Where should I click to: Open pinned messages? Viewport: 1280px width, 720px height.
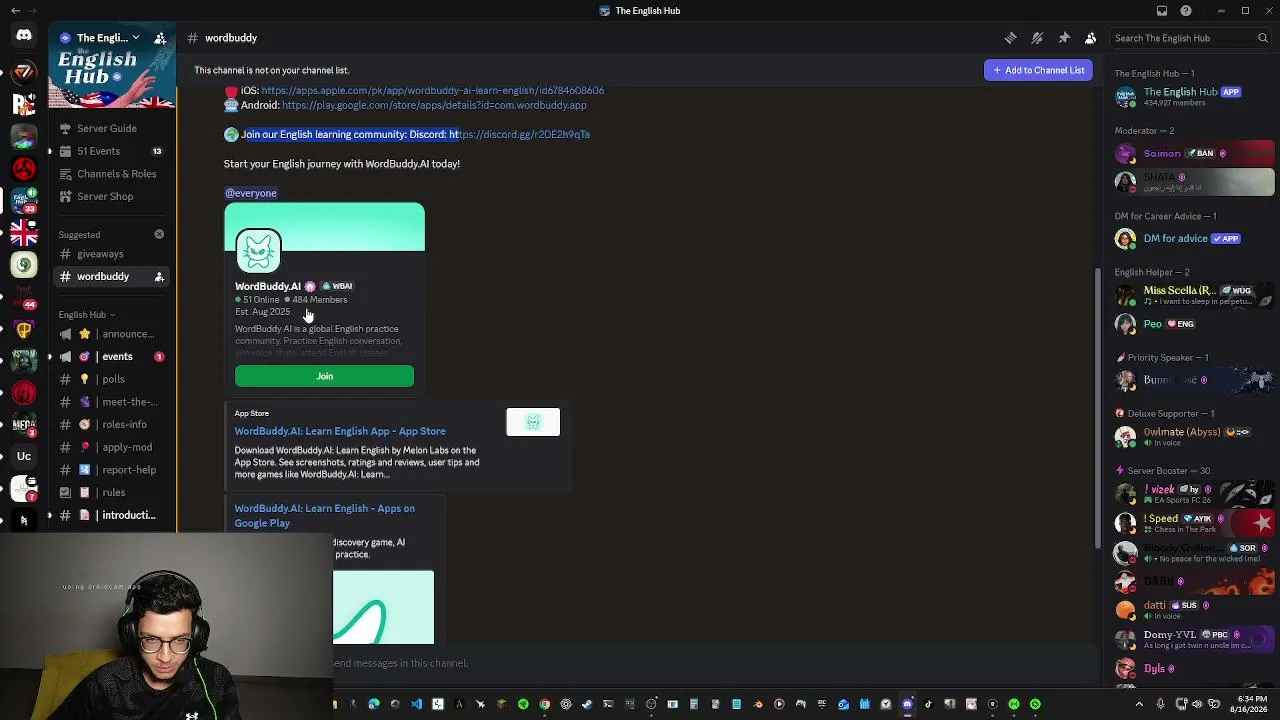pos(1064,38)
